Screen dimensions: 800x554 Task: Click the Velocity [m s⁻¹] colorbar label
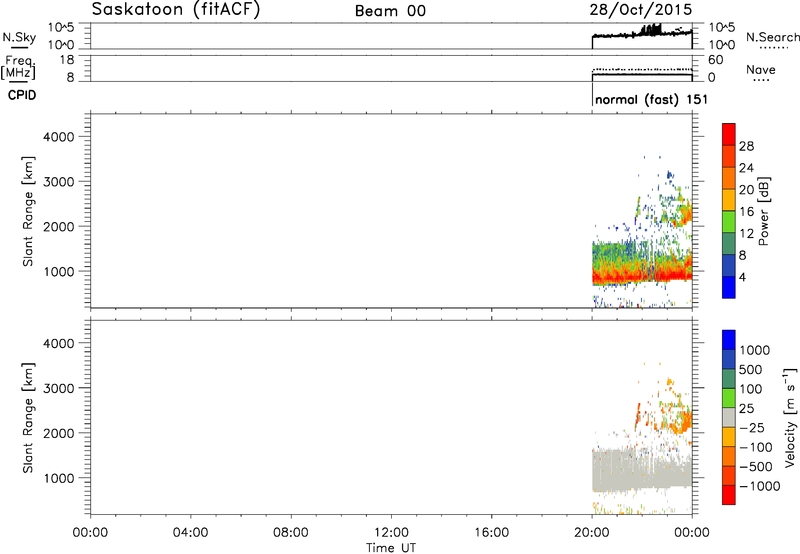[x=790, y=417]
